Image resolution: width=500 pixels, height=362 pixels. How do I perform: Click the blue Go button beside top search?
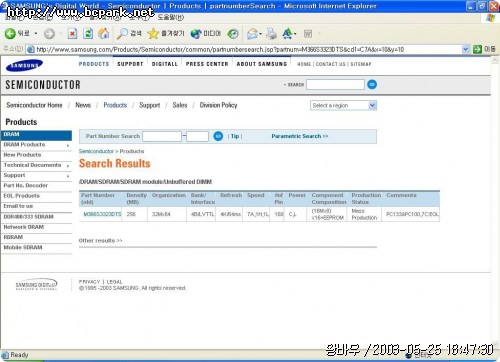(372, 84)
